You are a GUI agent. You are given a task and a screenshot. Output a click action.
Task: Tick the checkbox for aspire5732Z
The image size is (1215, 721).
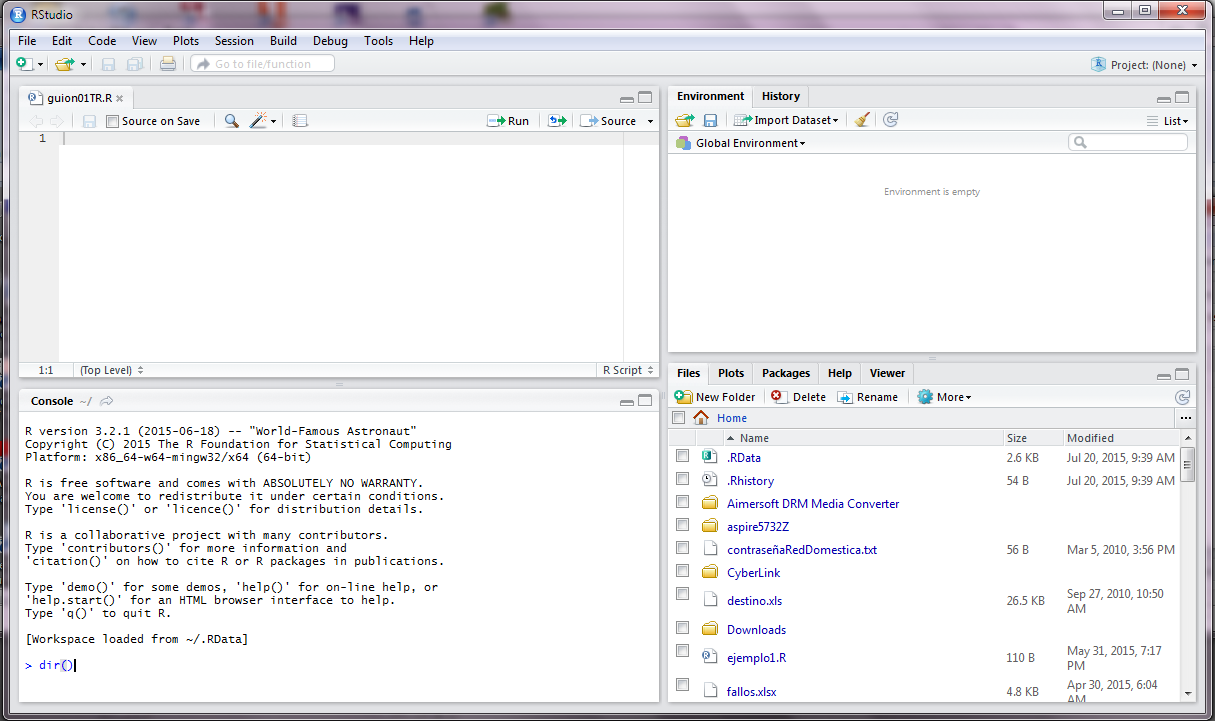pos(682,525)
